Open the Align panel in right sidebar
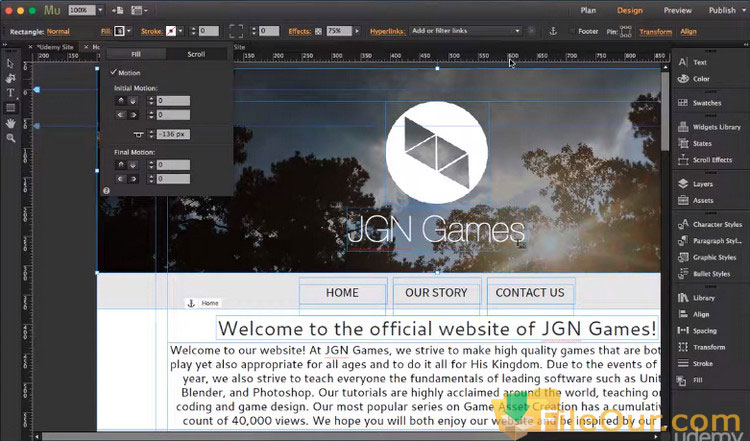 point(694,314)
